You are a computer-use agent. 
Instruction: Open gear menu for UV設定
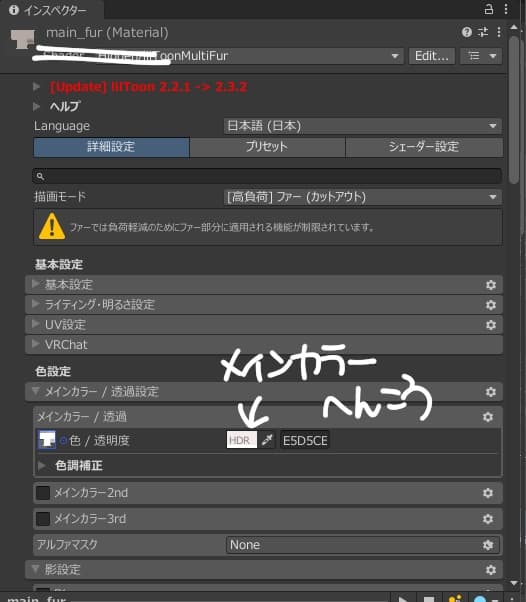click(491, 325)
